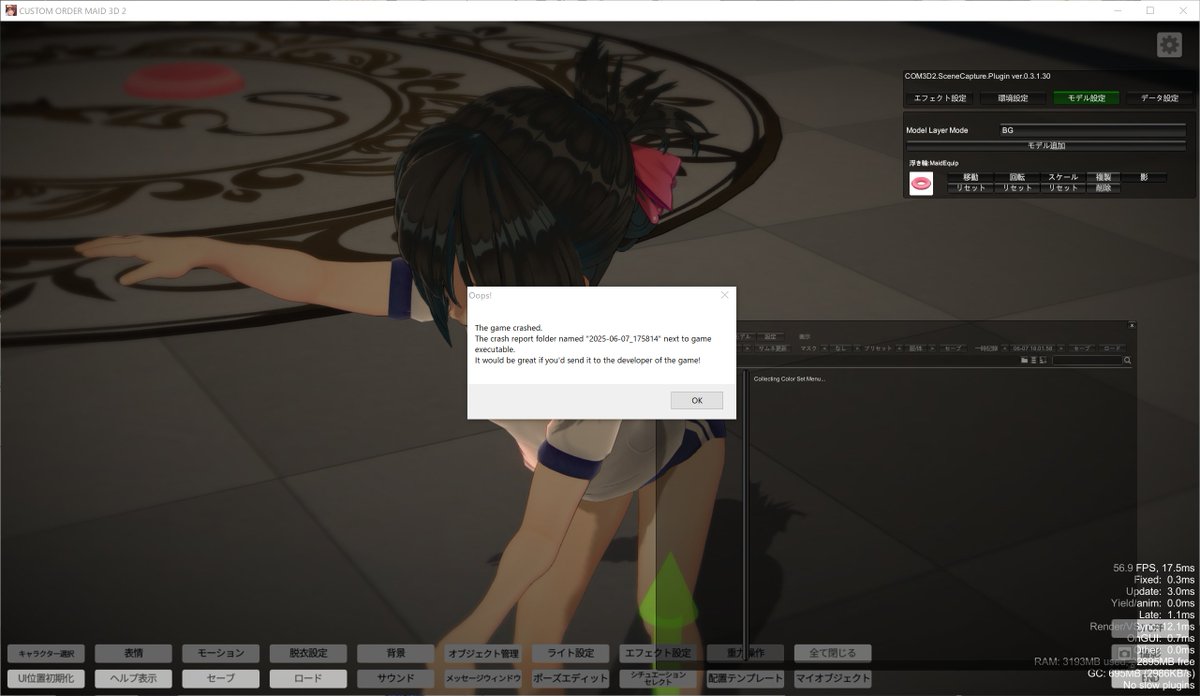Close the item browser panel with its X icon

coord(1130,325)
